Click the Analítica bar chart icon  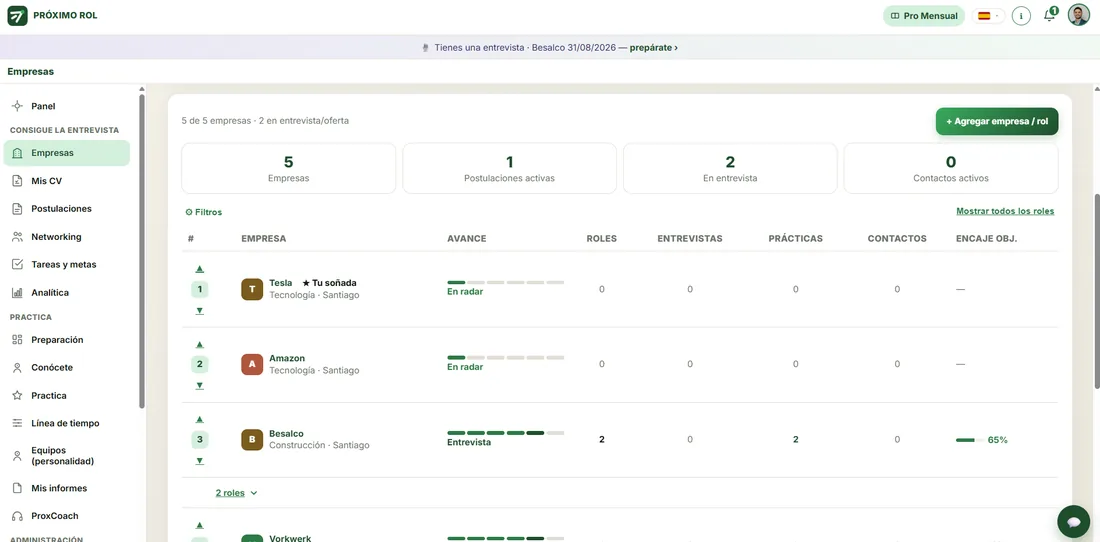click(18, 292)
